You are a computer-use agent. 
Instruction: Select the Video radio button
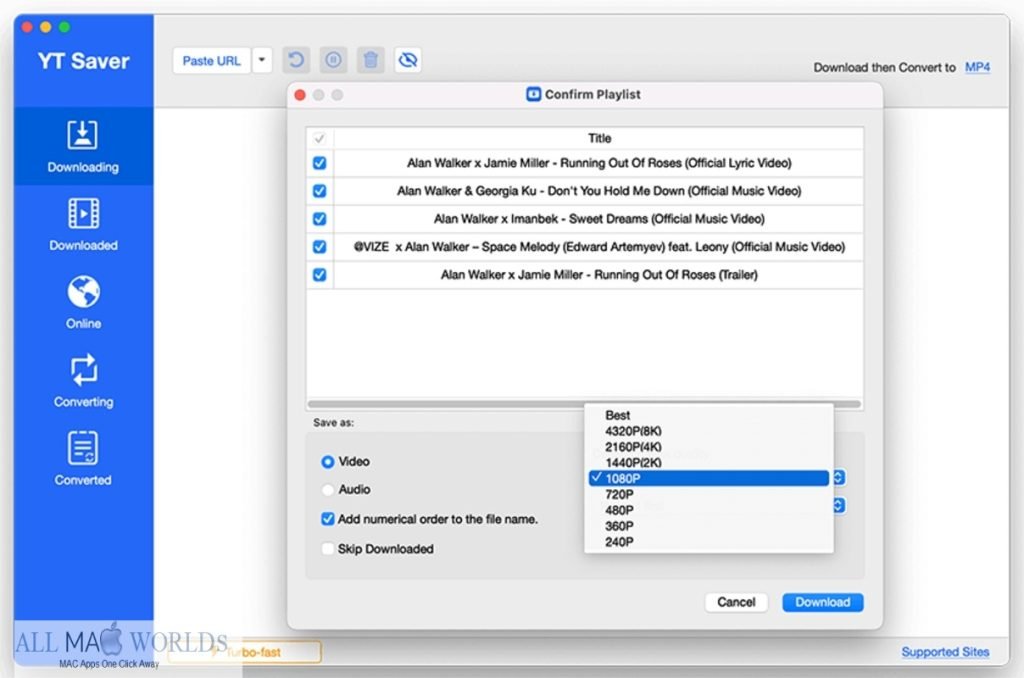click(328, 462)
